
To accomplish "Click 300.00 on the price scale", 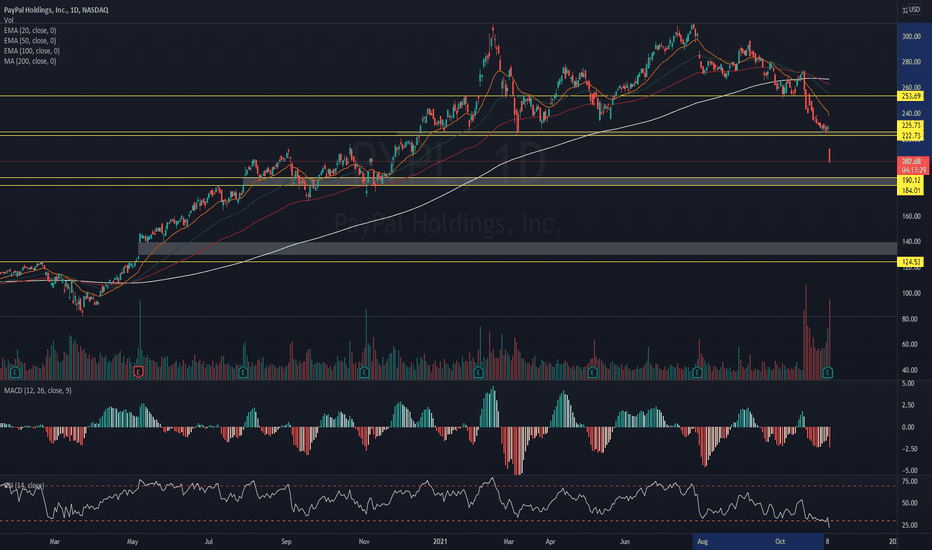I will pos(911,36).
